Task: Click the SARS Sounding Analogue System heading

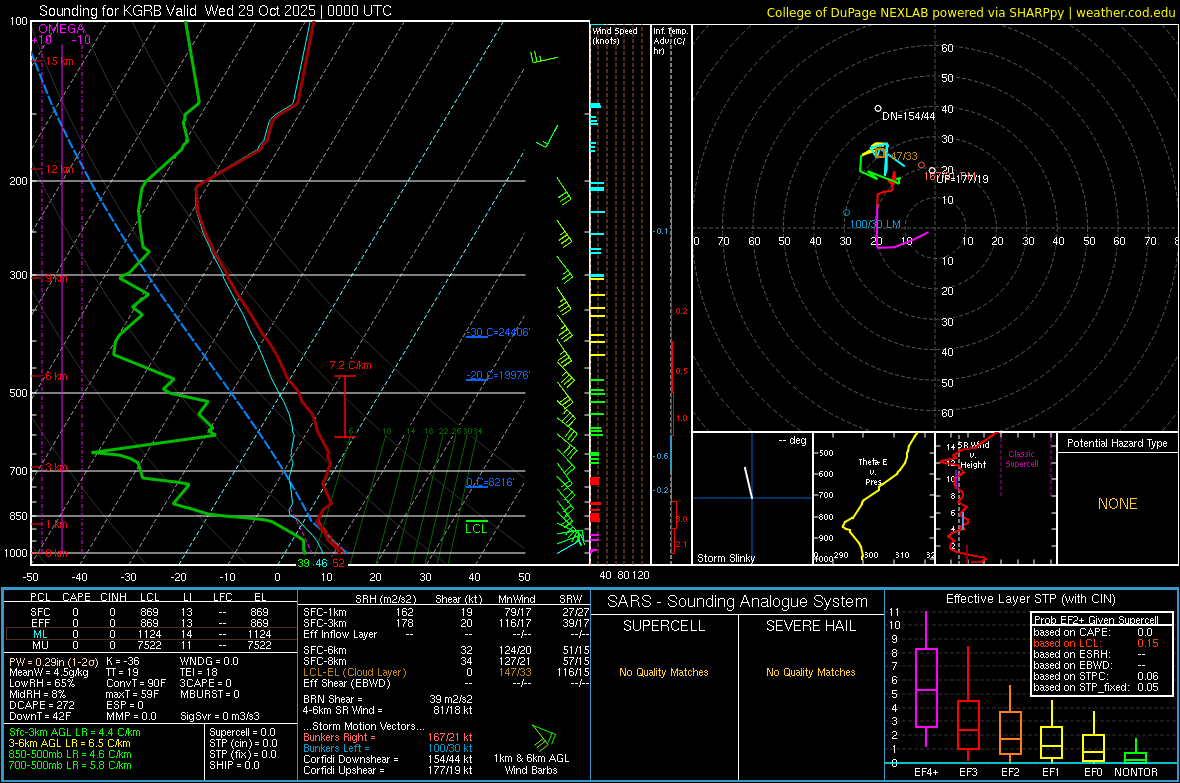Action: [x=738, y=602]
